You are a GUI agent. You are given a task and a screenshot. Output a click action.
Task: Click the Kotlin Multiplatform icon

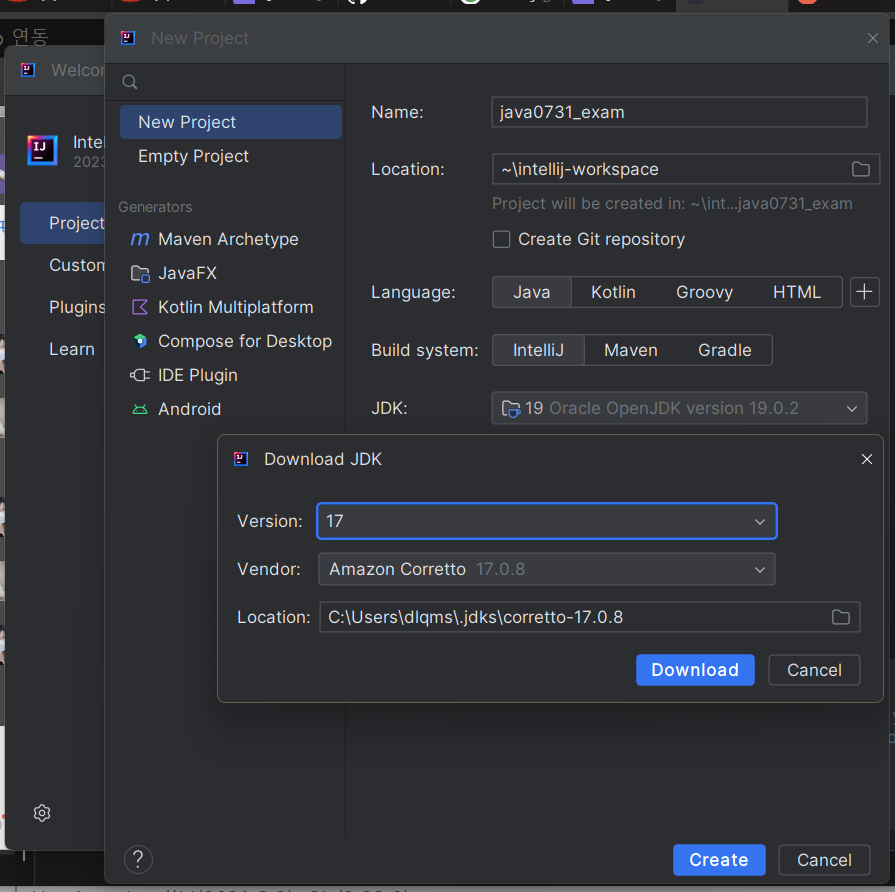140,308
